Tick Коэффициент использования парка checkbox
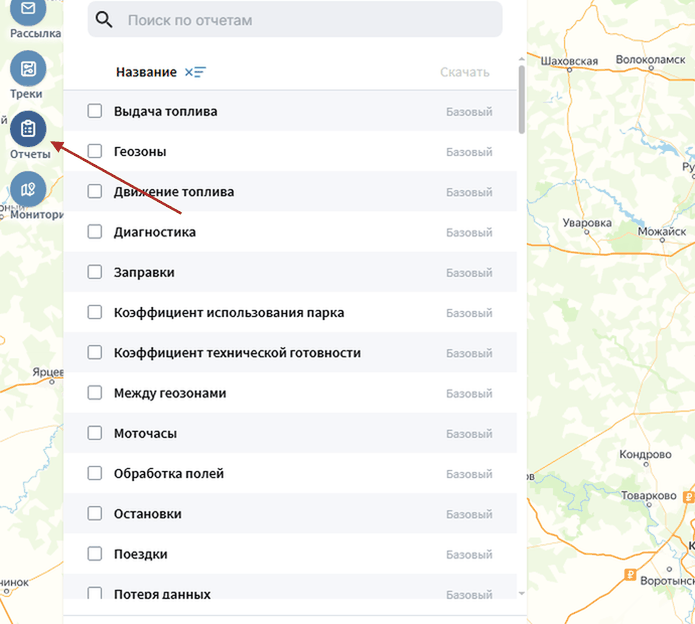Viewport: 695px width, 624px height. click(94, 312)
